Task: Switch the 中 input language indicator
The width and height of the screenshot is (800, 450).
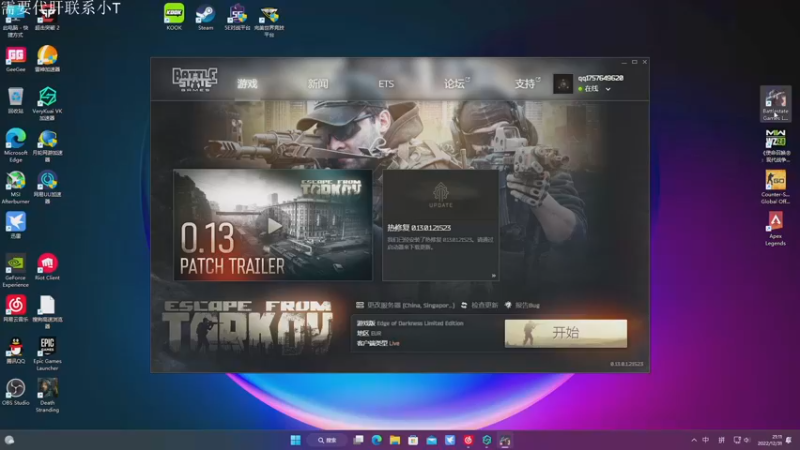Action: click(x=706, y=440)
